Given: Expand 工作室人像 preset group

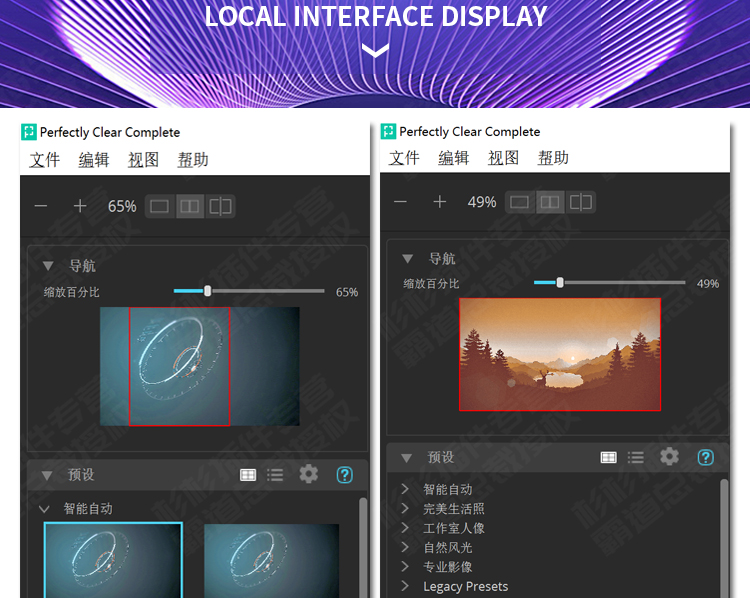Looking at the screenshot, I should 405,528.
